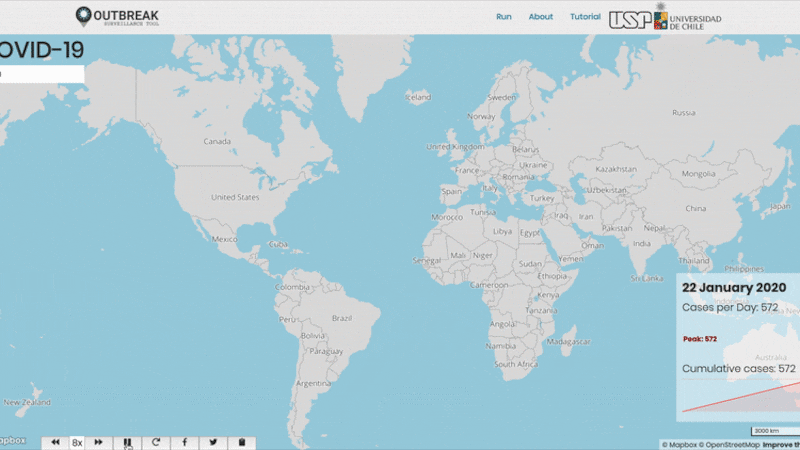Click the Universidad de Chile logo
800x450 pixels.
coord(688,19)
